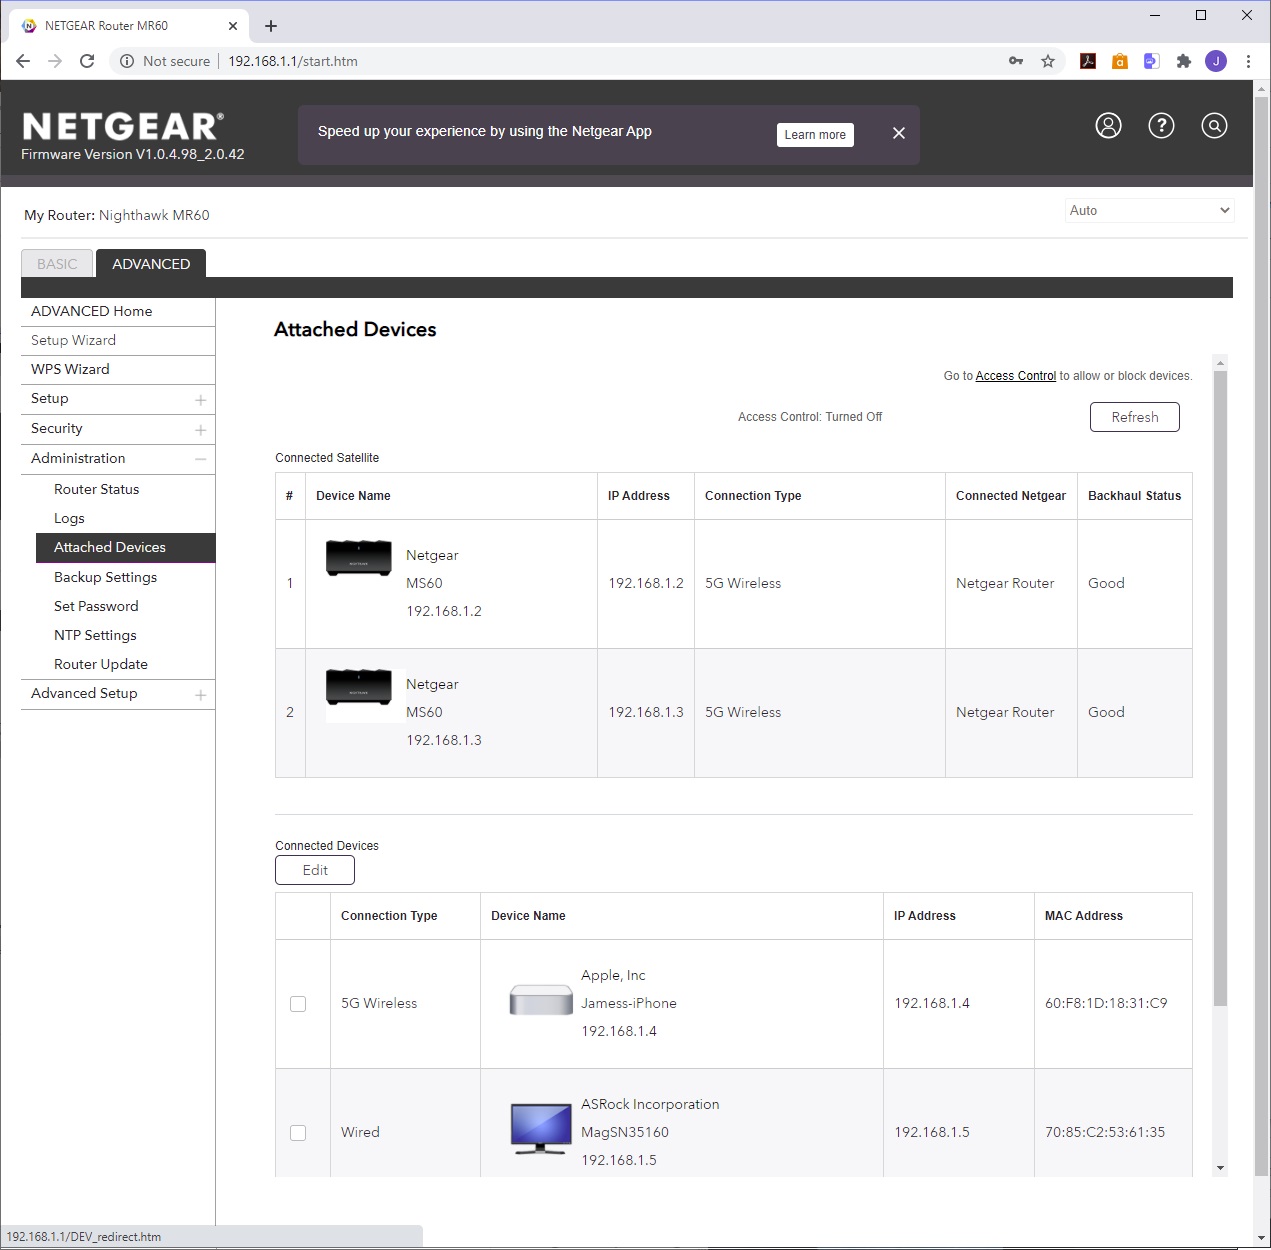Bookmark this page with the star icon
Viewport: 1271px width, 1250px height.
coord(1048,61)
